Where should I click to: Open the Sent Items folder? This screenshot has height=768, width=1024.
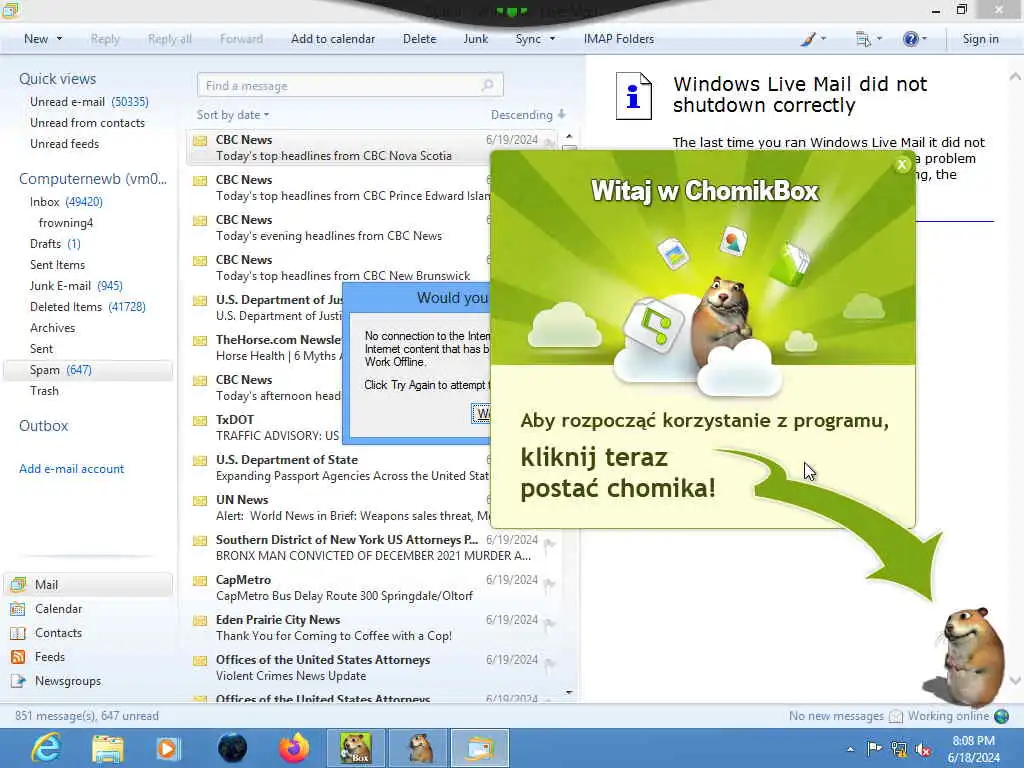coord(57,264)
